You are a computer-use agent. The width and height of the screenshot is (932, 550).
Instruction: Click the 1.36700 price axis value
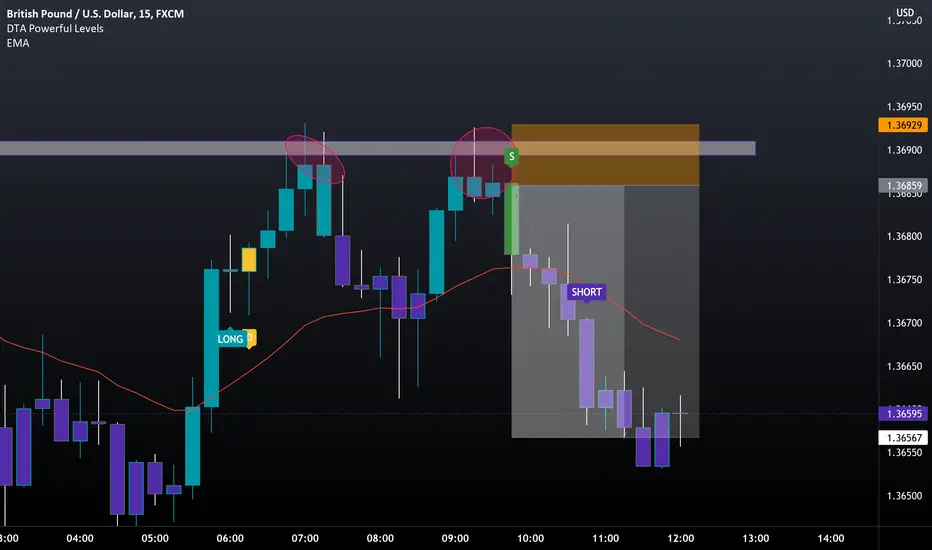click(x=904, y=323)
